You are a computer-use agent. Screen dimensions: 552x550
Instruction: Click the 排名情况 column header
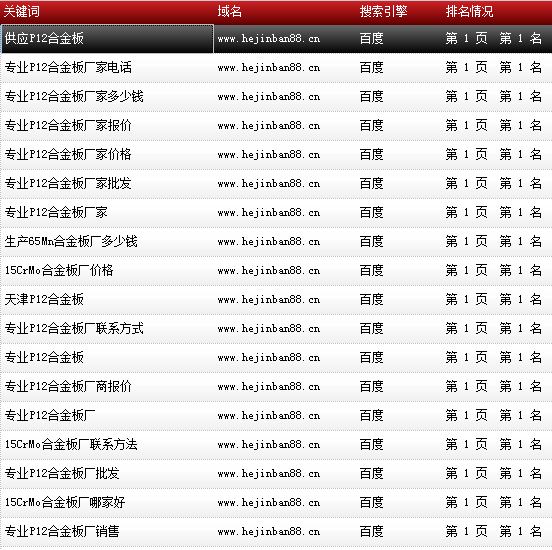point(469,12)
